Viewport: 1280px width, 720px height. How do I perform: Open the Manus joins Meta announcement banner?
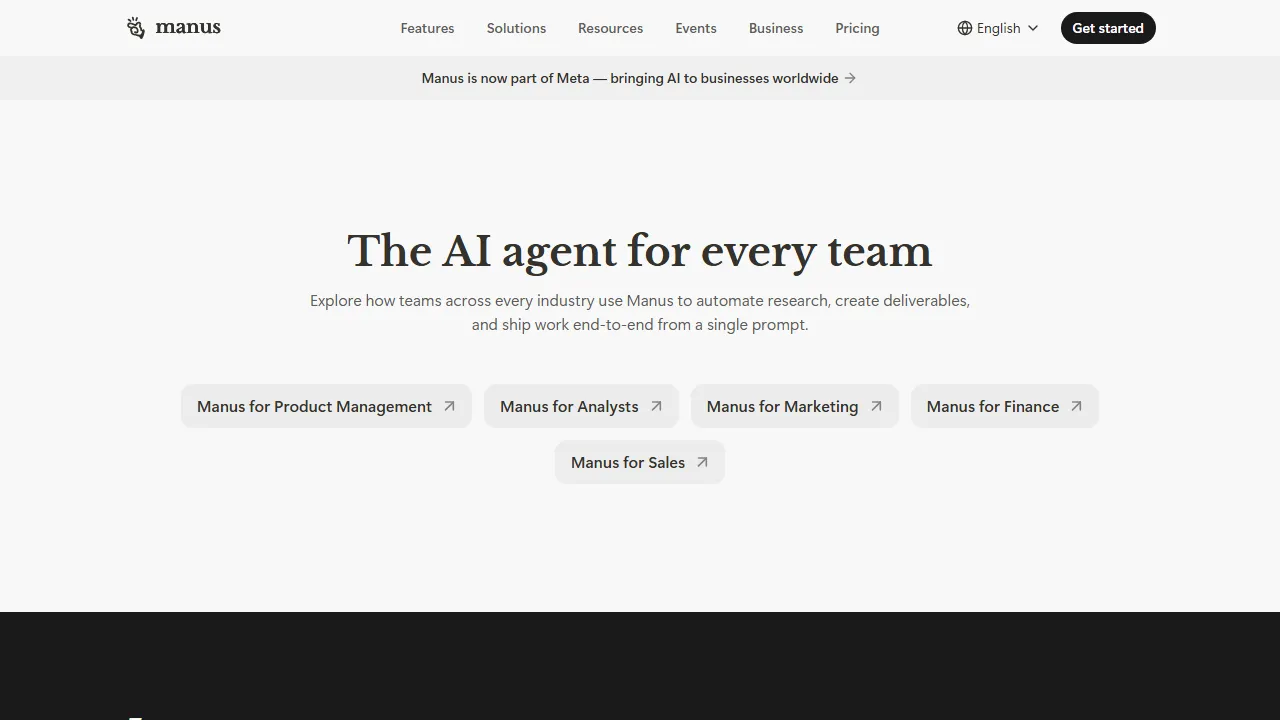click(639, 78)
